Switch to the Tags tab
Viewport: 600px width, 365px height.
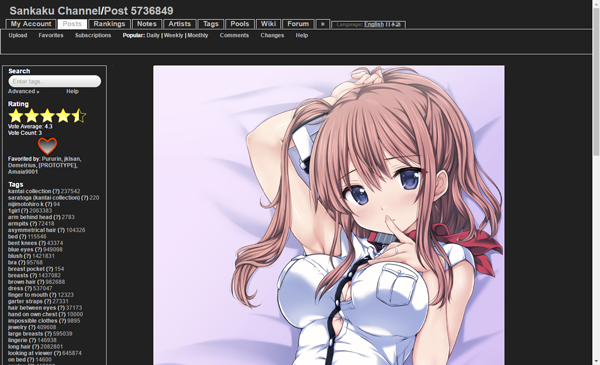pyautogui.click(x=211, y=24)
